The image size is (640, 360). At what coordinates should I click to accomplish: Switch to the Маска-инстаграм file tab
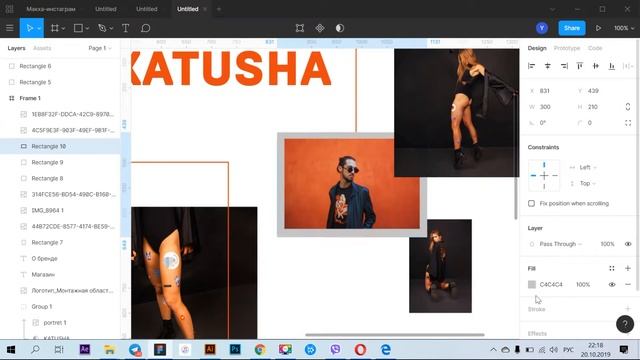51,9
